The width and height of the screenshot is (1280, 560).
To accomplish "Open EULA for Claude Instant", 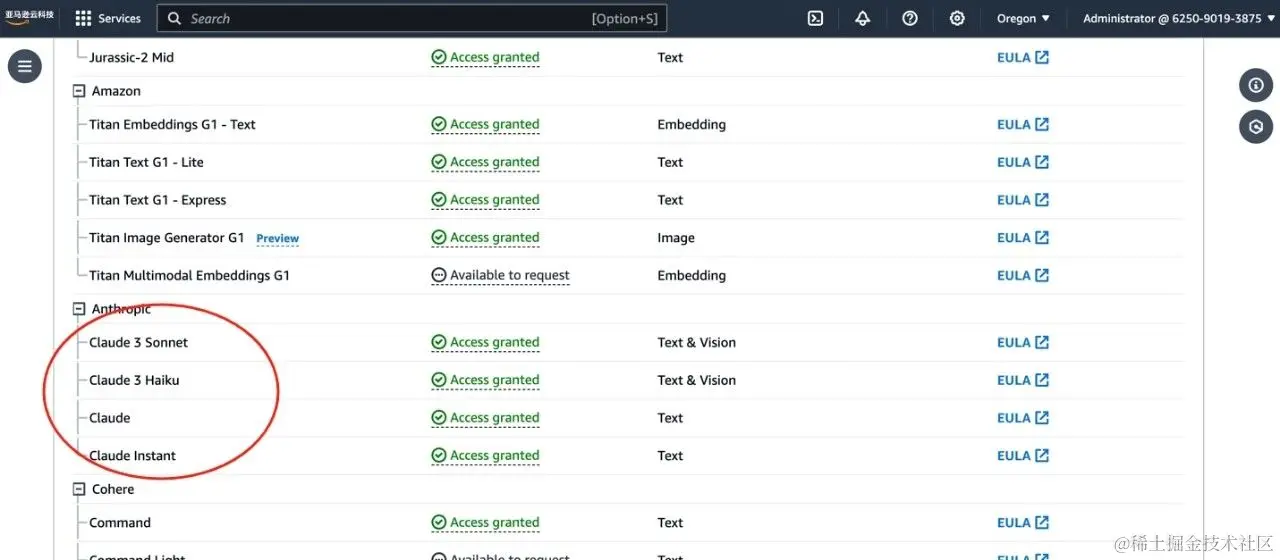I will click(x=1023, y=455).
